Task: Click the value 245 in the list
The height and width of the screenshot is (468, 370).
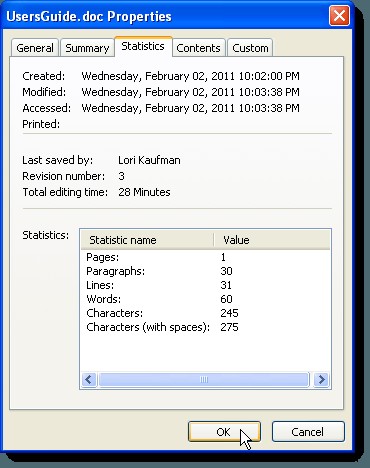Action: click(229, 313)
